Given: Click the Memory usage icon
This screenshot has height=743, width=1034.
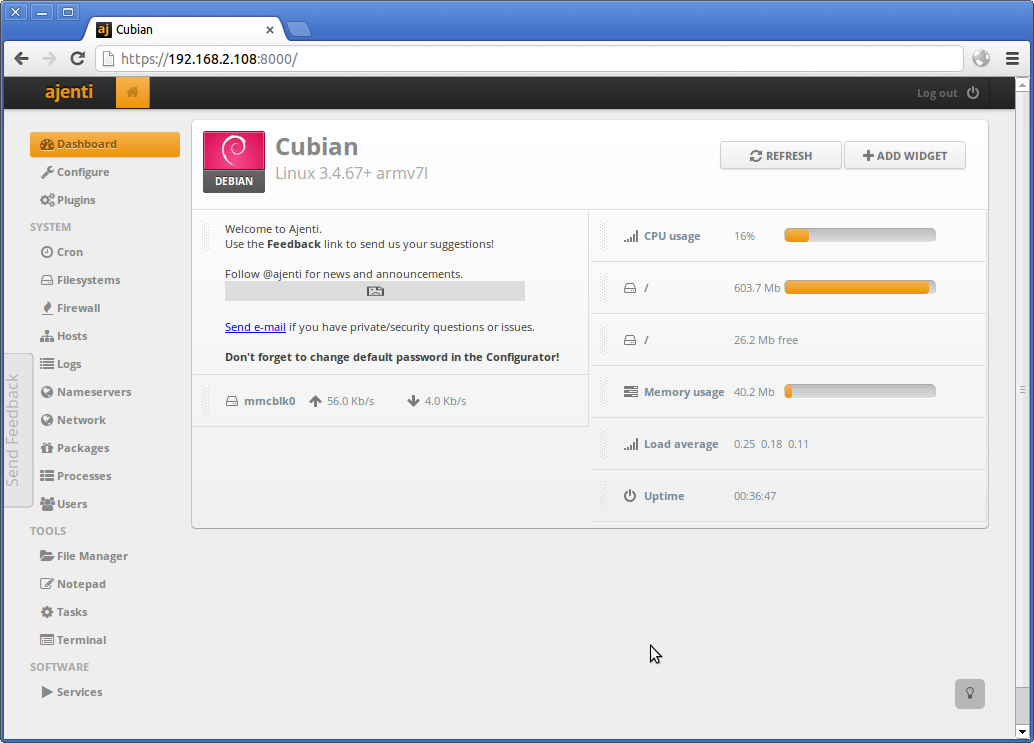Looking at the screenshot, I should 630,392.
